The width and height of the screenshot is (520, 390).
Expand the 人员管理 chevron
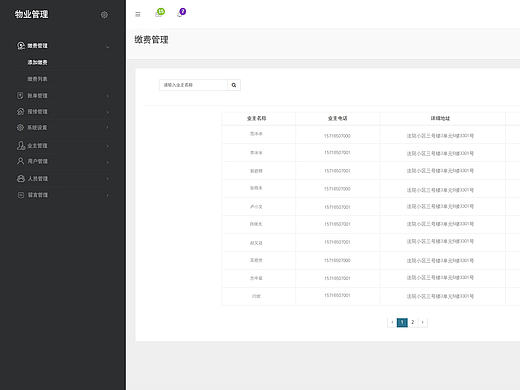click(108, 179)
